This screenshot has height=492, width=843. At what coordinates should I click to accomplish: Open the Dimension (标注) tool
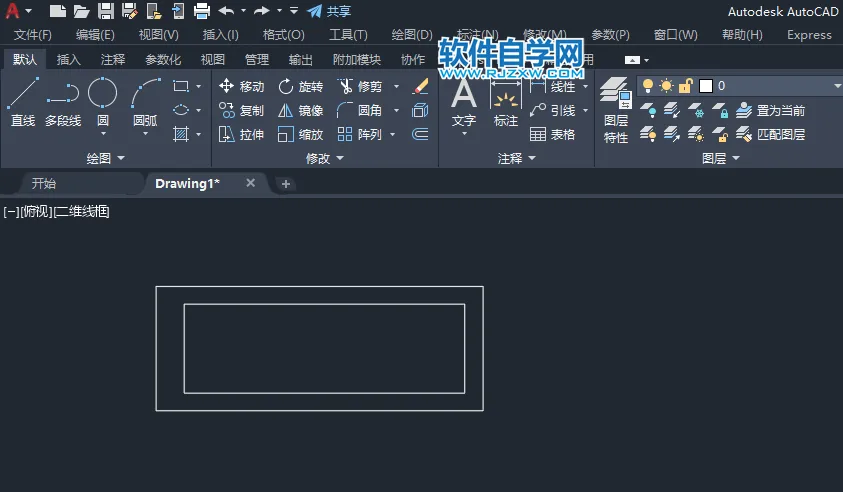[505, 103]
